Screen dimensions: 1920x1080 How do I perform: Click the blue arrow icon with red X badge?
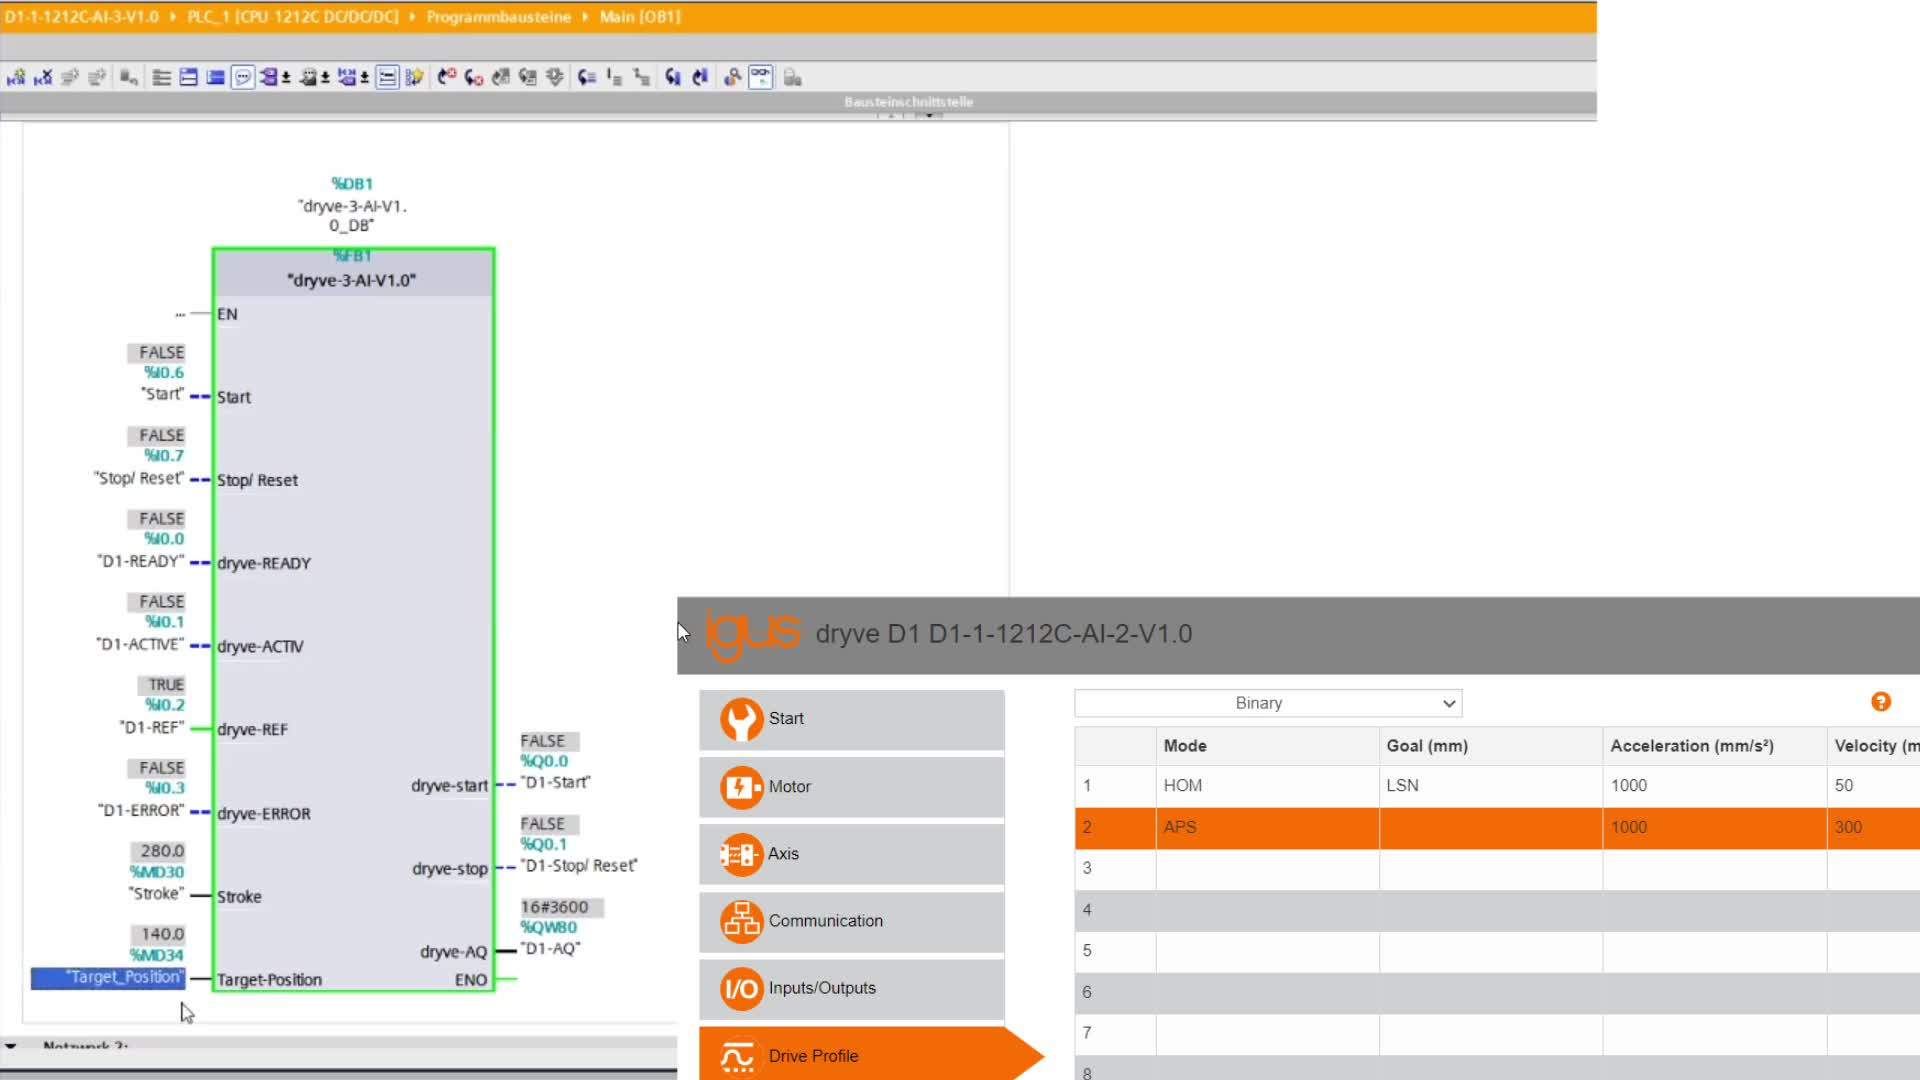pos(473,77)
